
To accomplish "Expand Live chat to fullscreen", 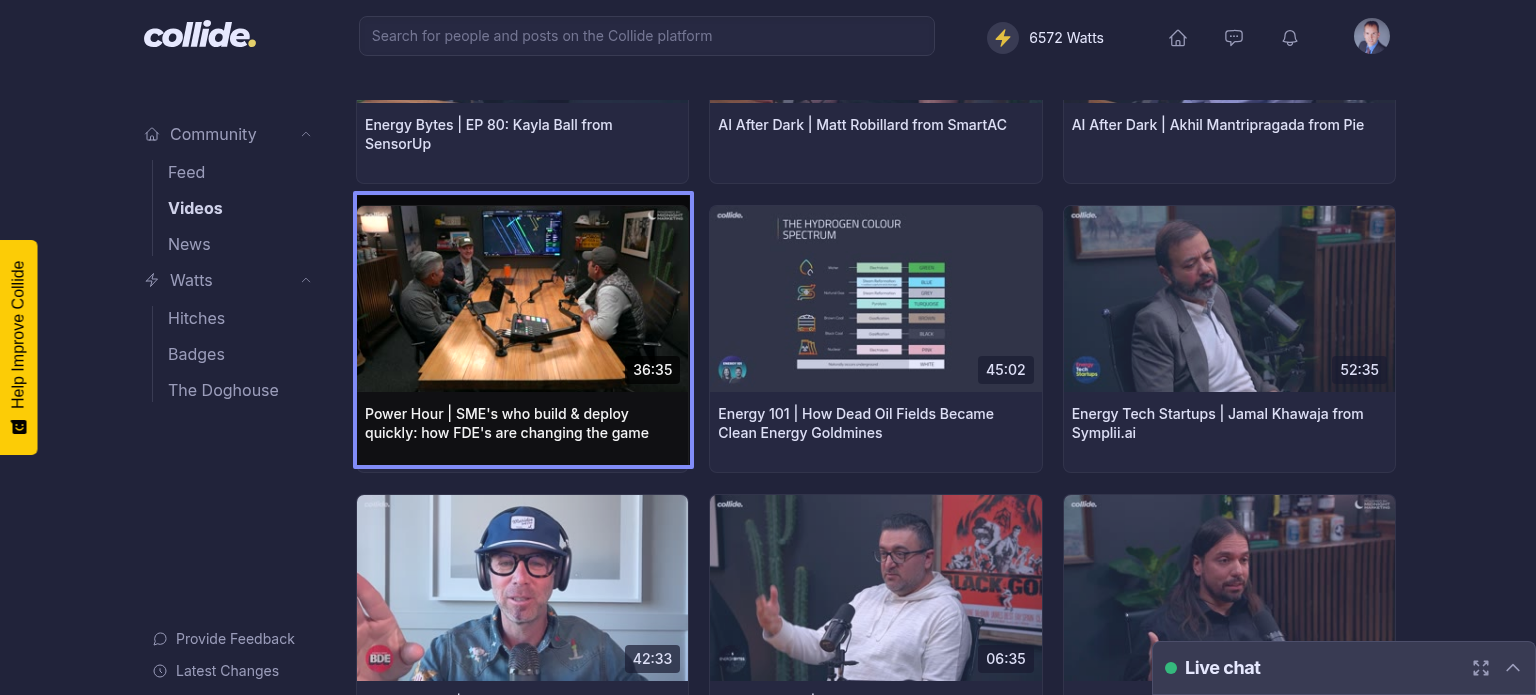I will (1481, 668).
